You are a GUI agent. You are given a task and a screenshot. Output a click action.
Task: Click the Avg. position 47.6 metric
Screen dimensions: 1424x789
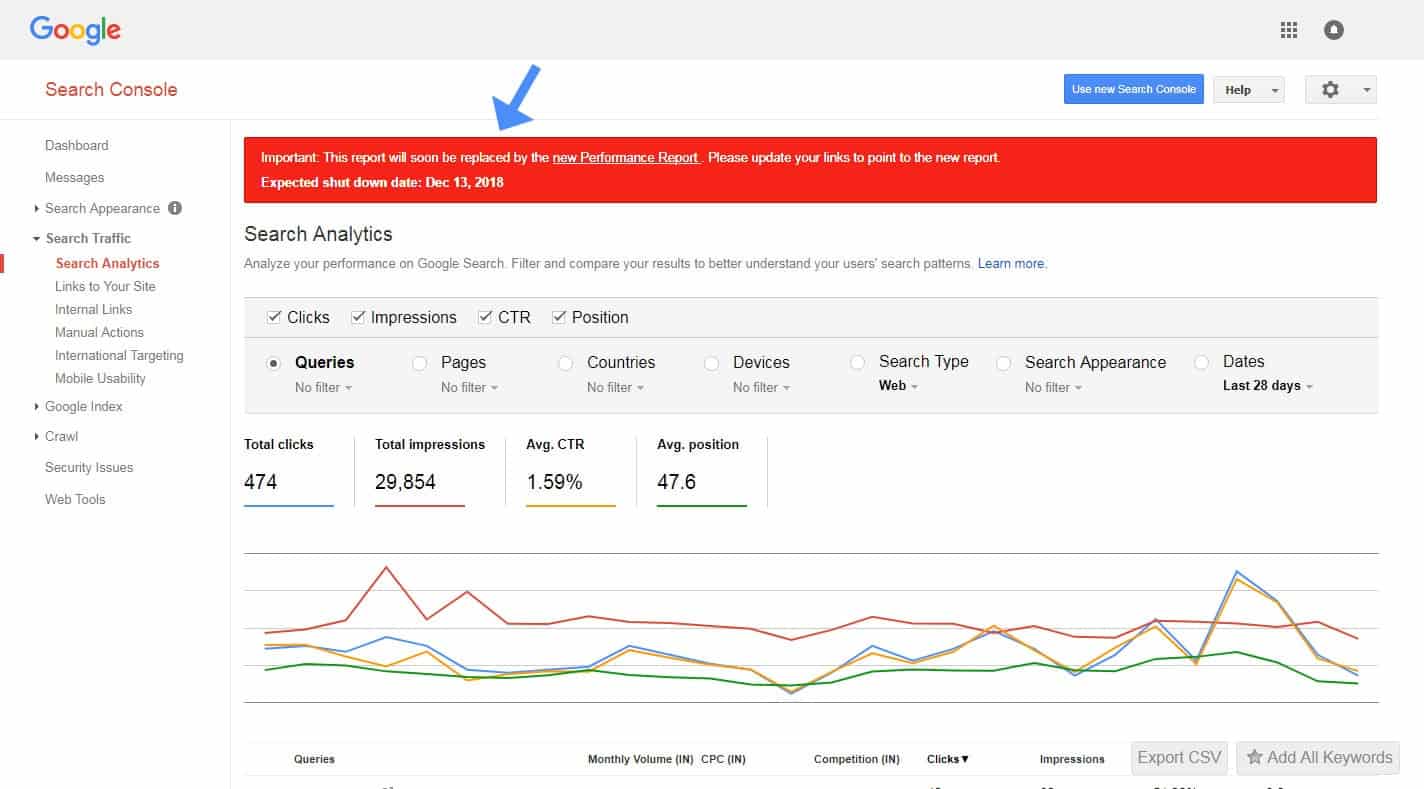click(702, 470)
